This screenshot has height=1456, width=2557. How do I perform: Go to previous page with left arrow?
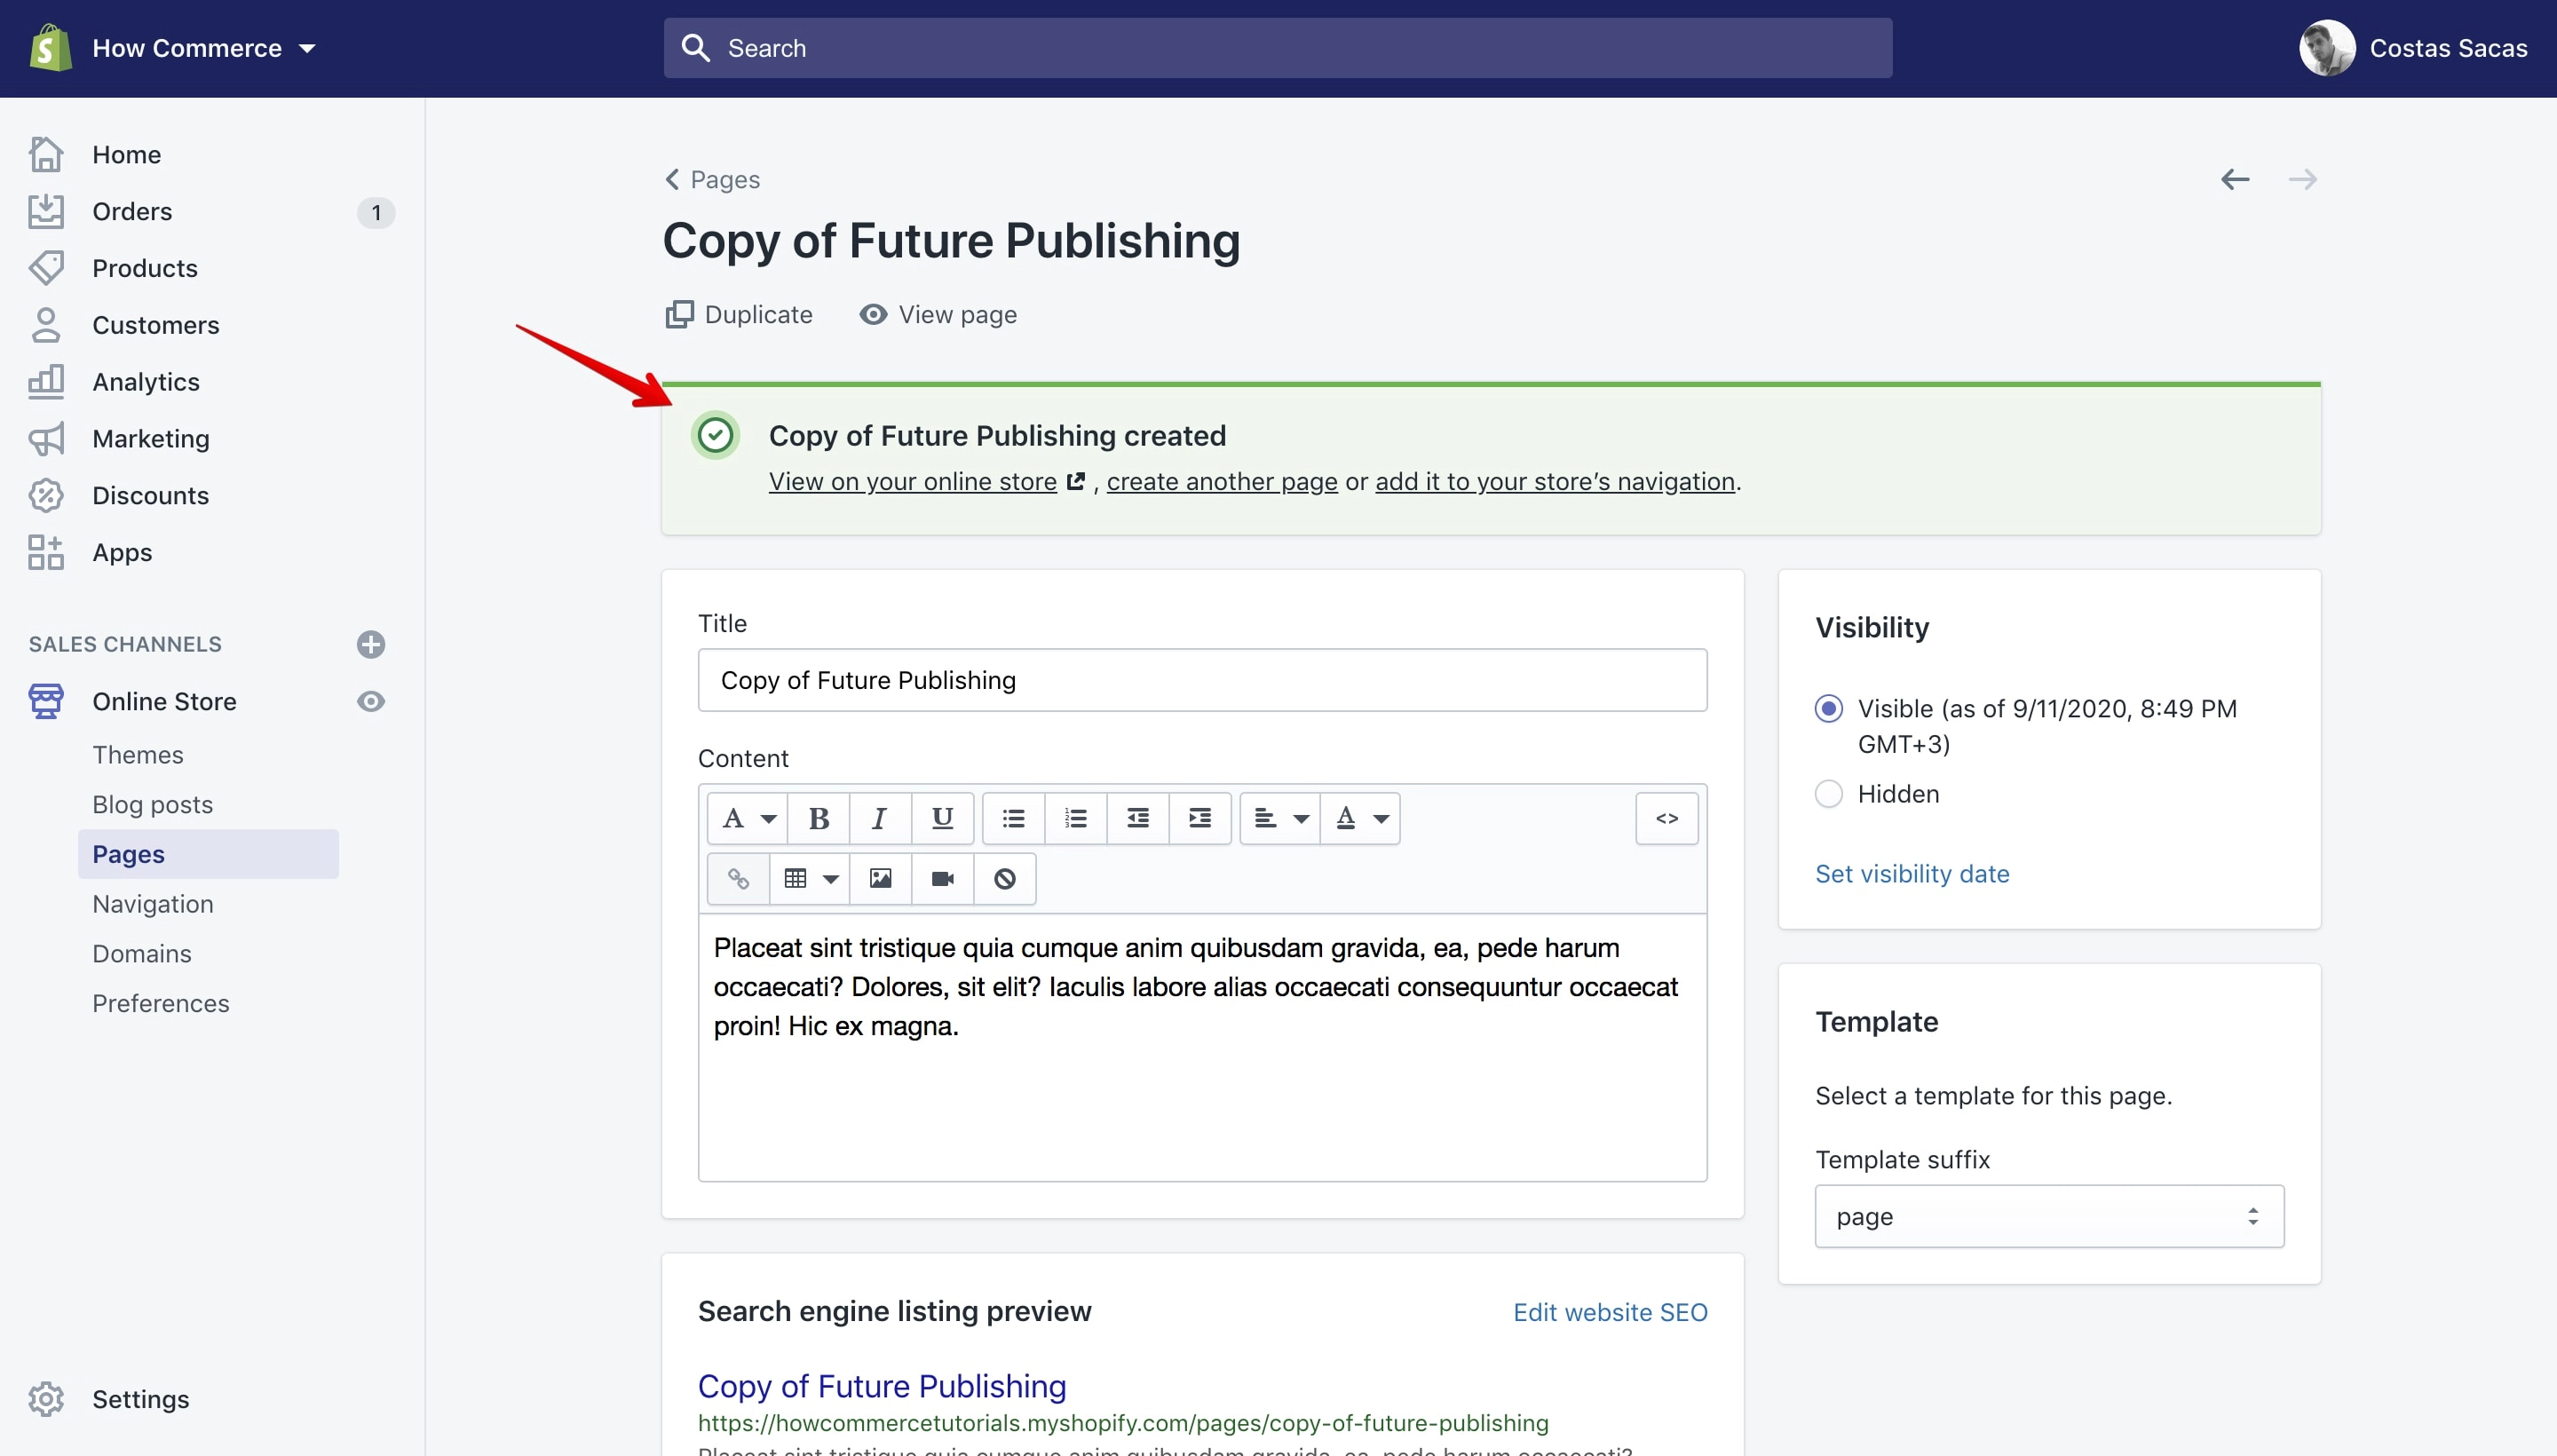point(2235,180)
